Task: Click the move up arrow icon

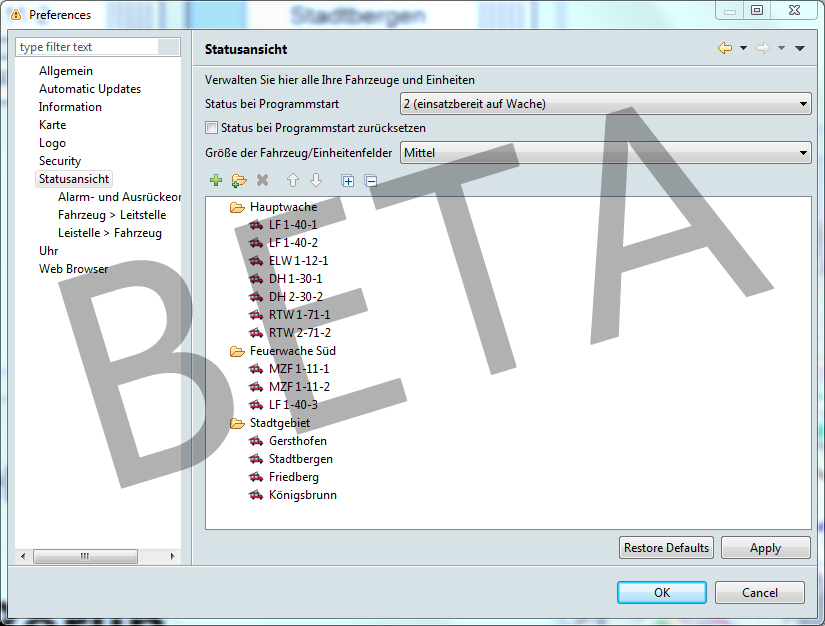Action: [x=293, y=181]
